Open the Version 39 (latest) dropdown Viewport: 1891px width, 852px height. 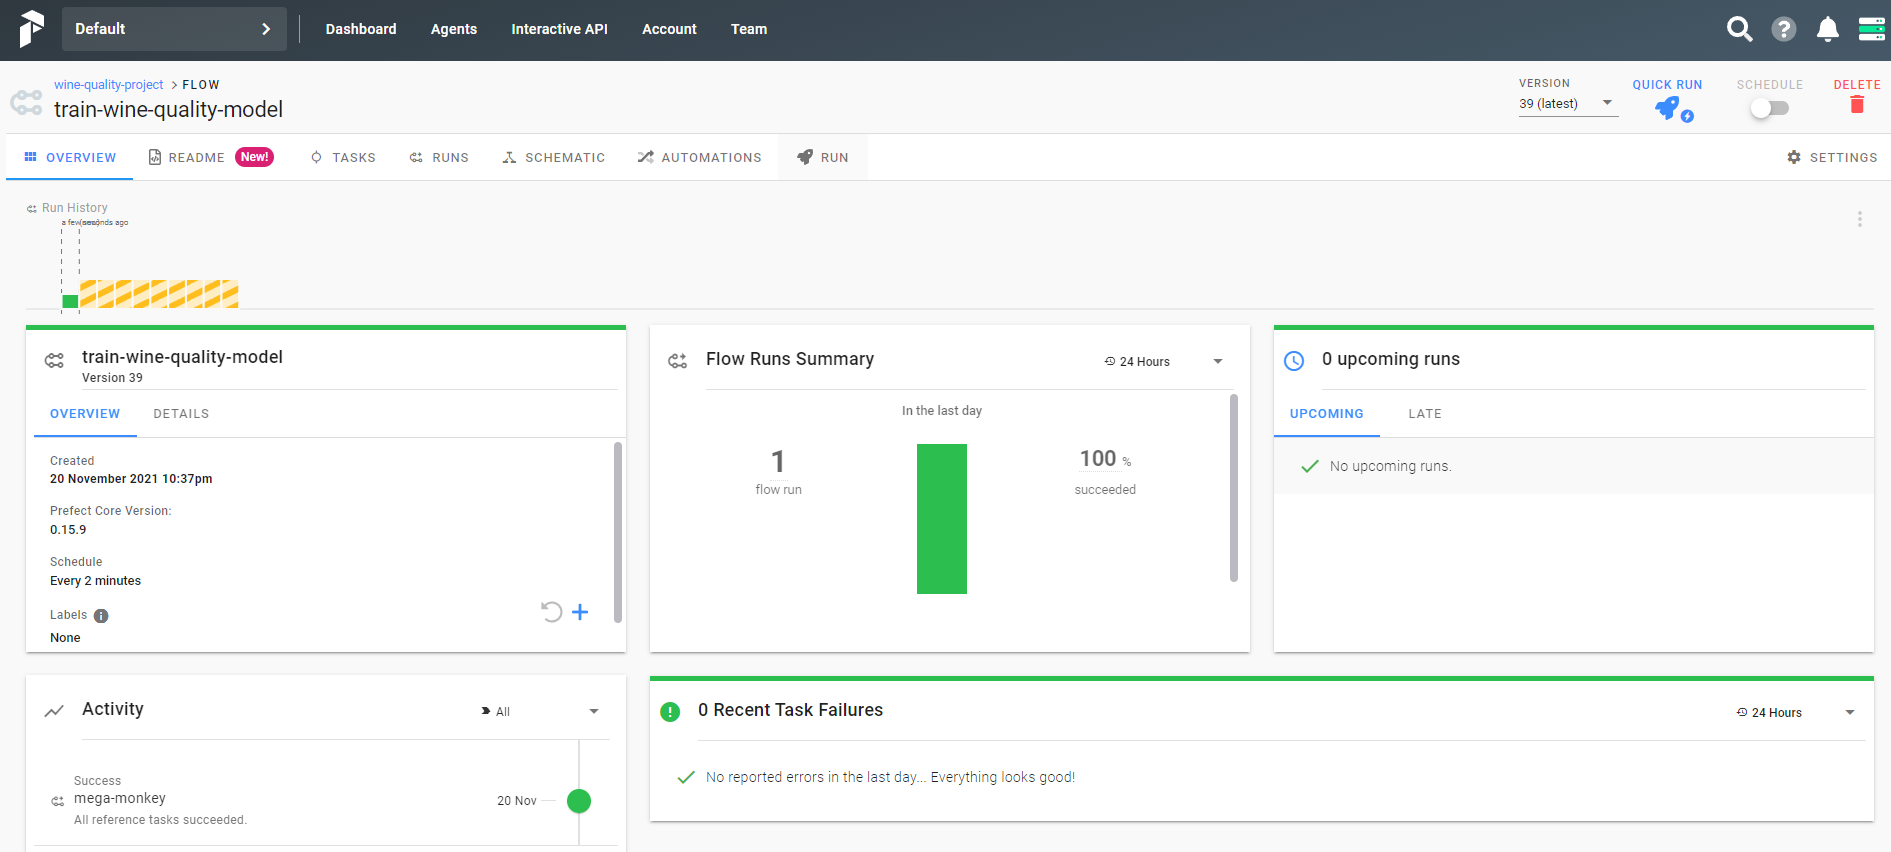pos(1568,104)
